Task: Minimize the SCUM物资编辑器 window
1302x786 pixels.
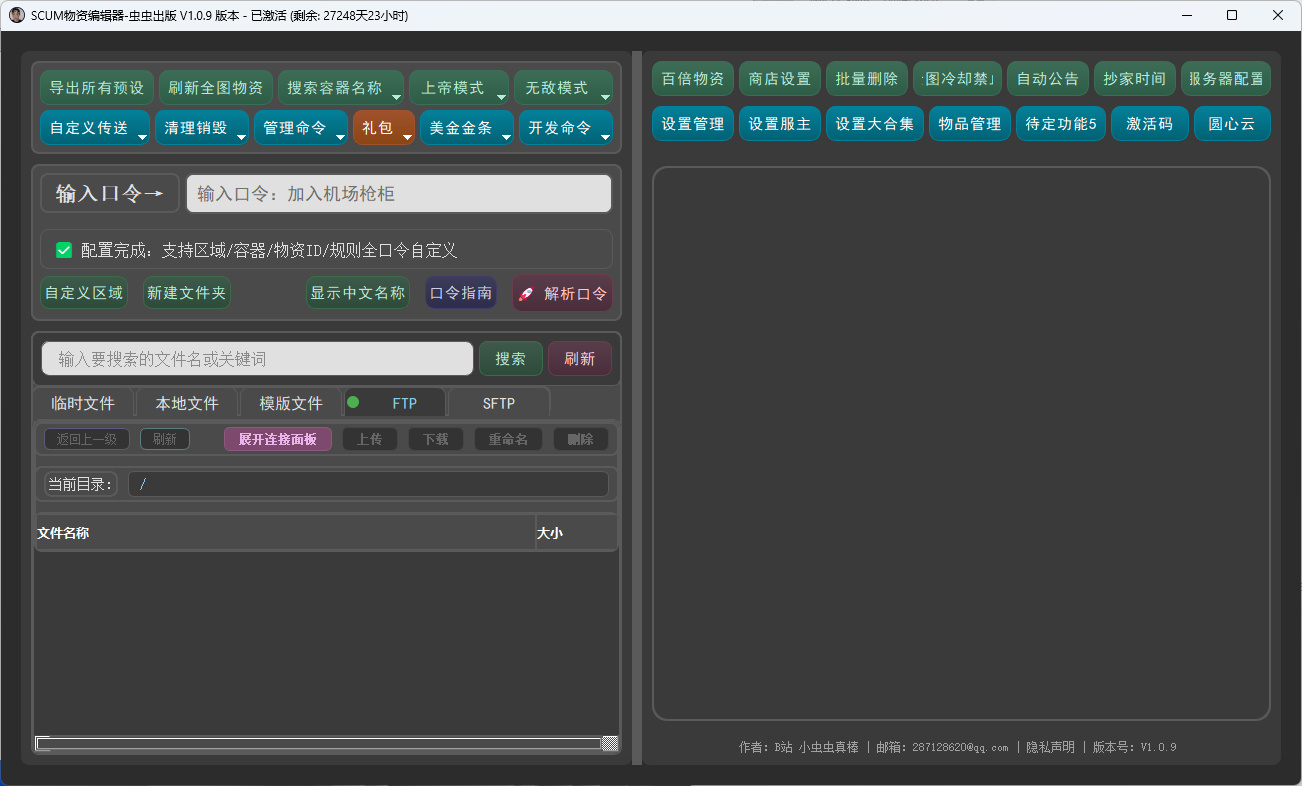Action: 1187,15
